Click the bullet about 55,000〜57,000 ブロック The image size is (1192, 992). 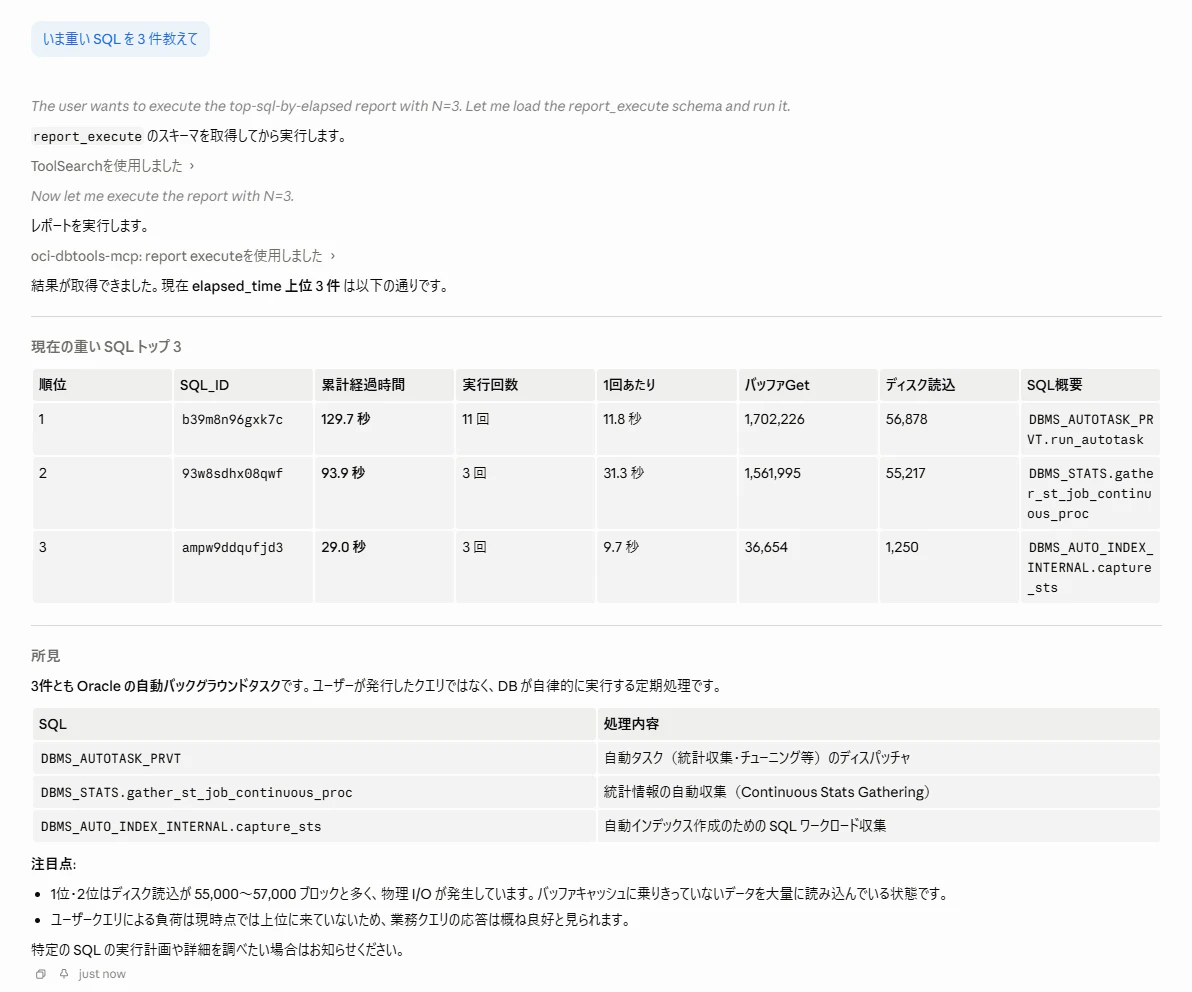501,894
